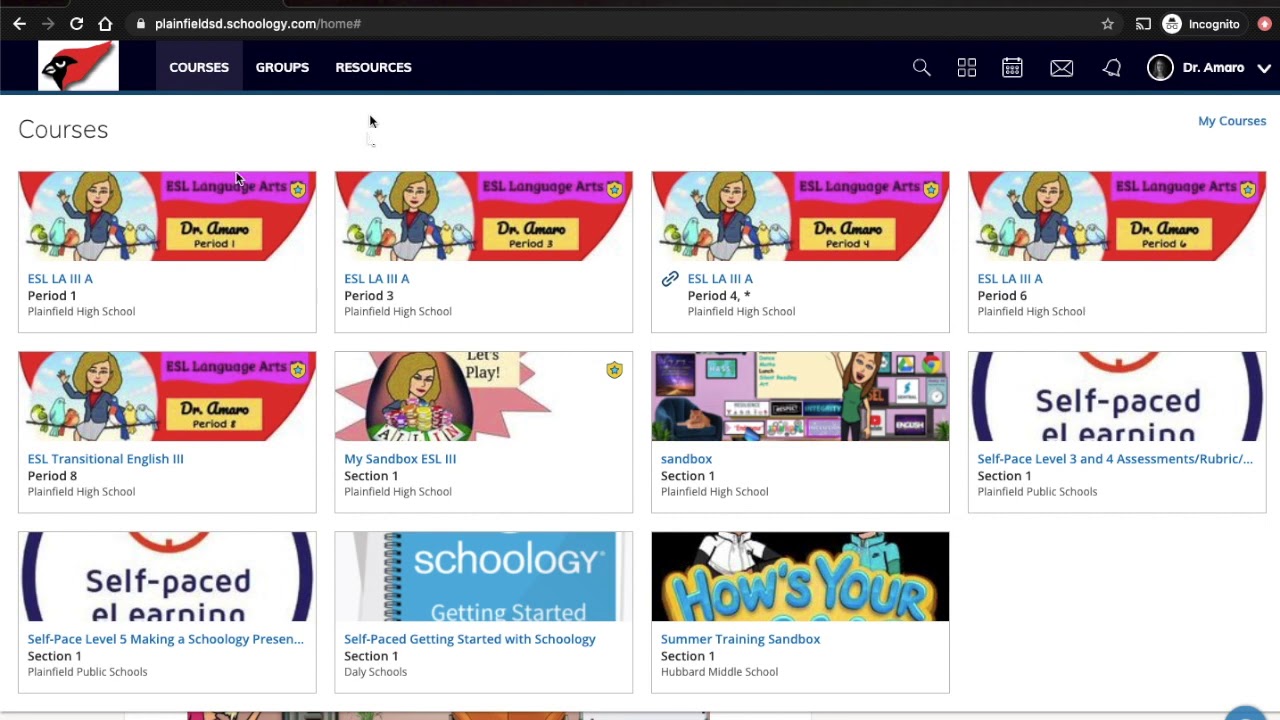Open the RESOURCES menu
1280x720 pixels.
[373, 67]
